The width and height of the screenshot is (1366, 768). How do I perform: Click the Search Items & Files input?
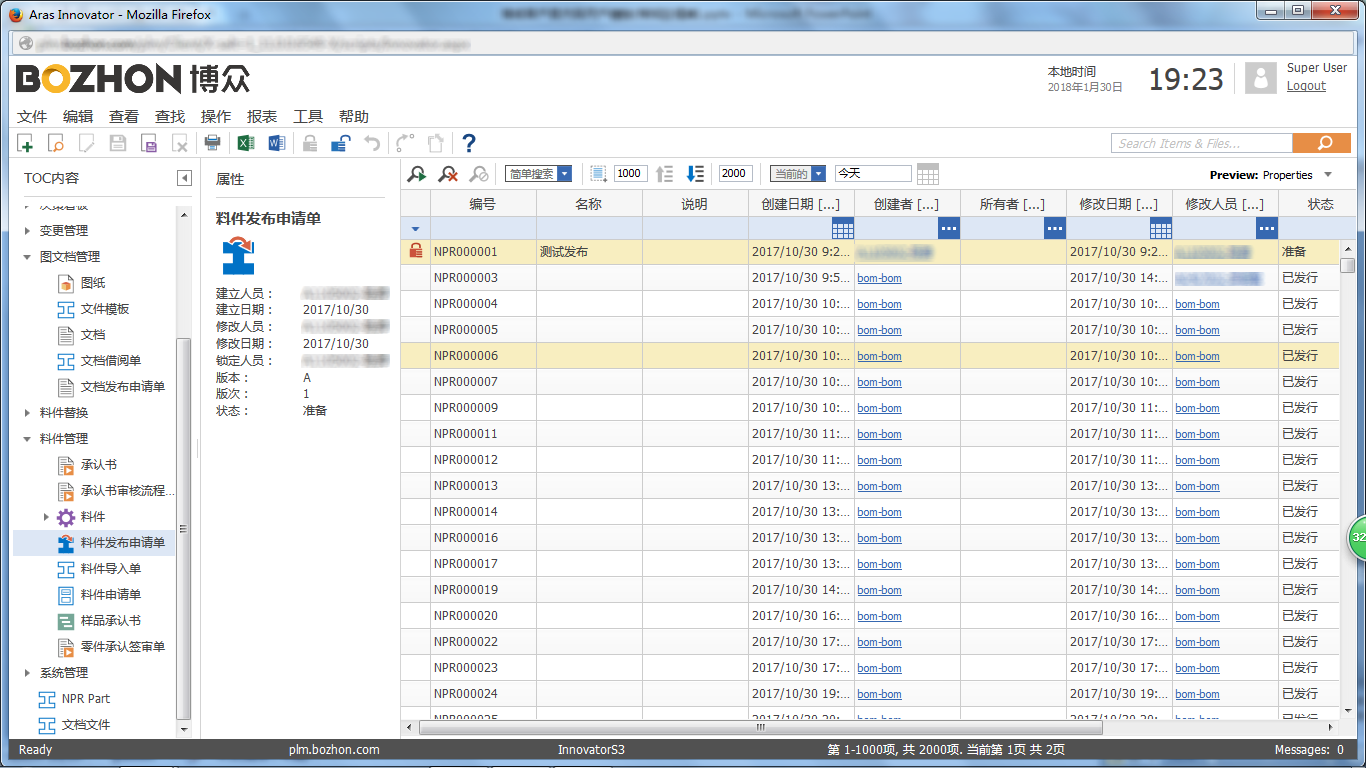coord(1202,143)
